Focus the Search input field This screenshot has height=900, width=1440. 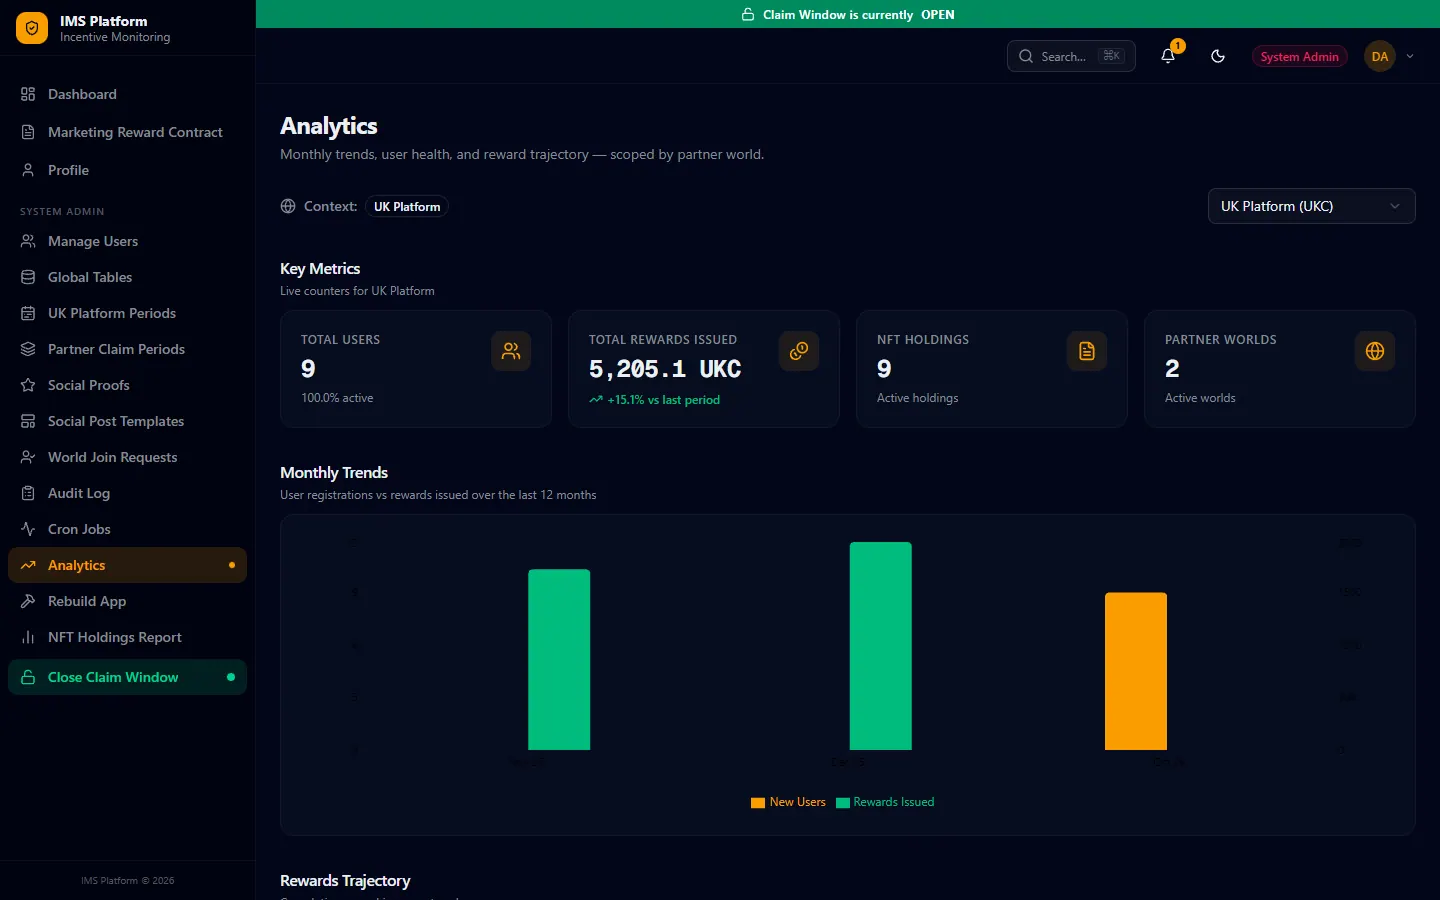coord(1071,56)
